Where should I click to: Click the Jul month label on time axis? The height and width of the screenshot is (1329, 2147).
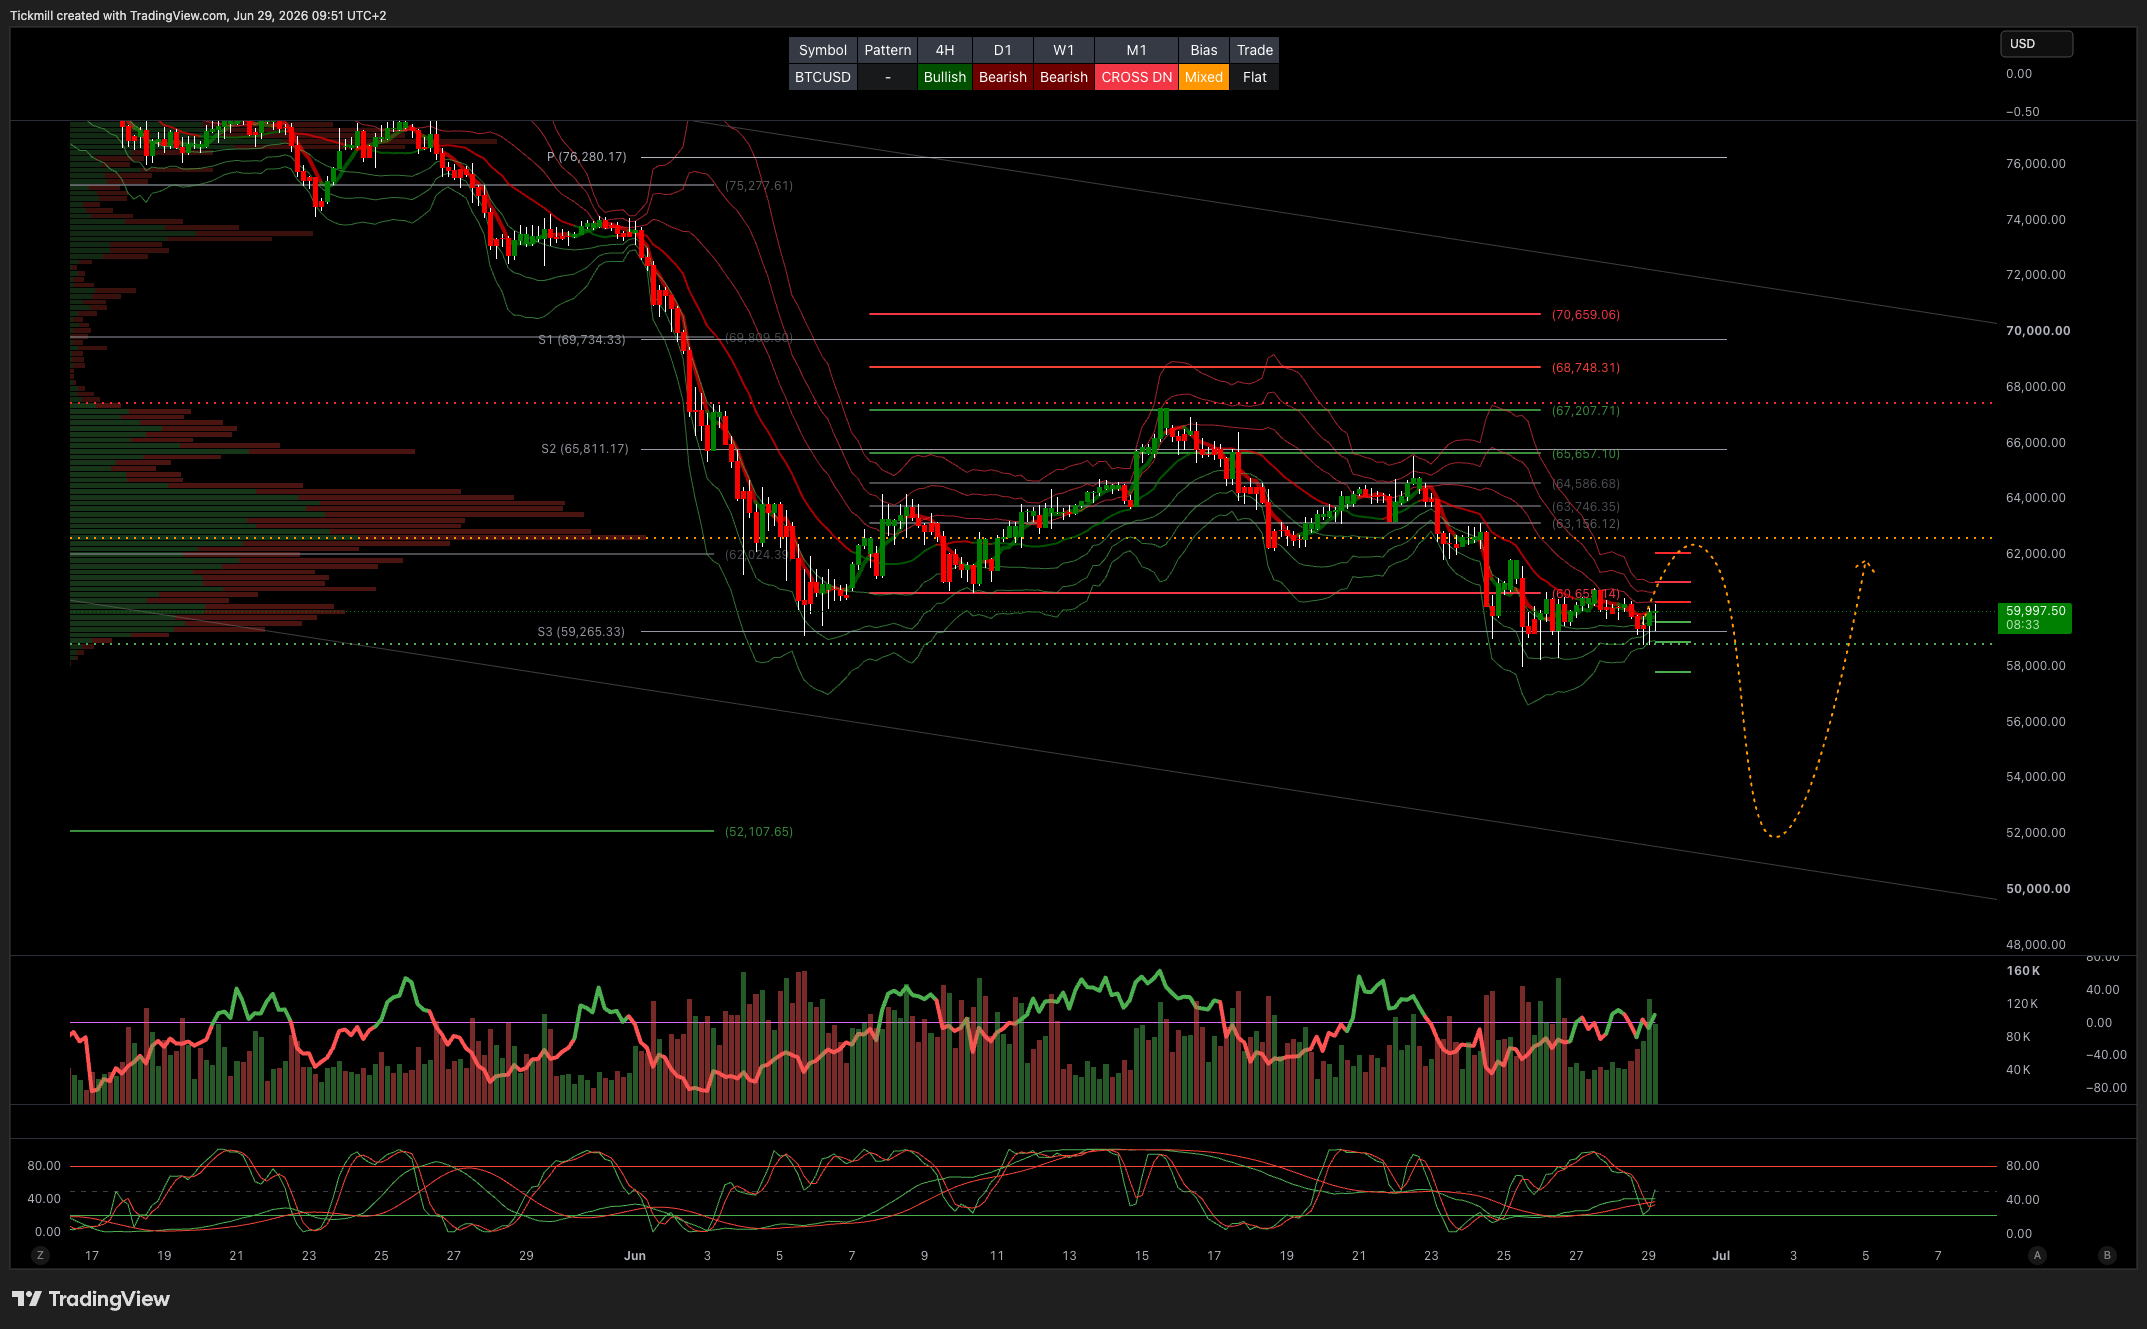[1721, 1256]
